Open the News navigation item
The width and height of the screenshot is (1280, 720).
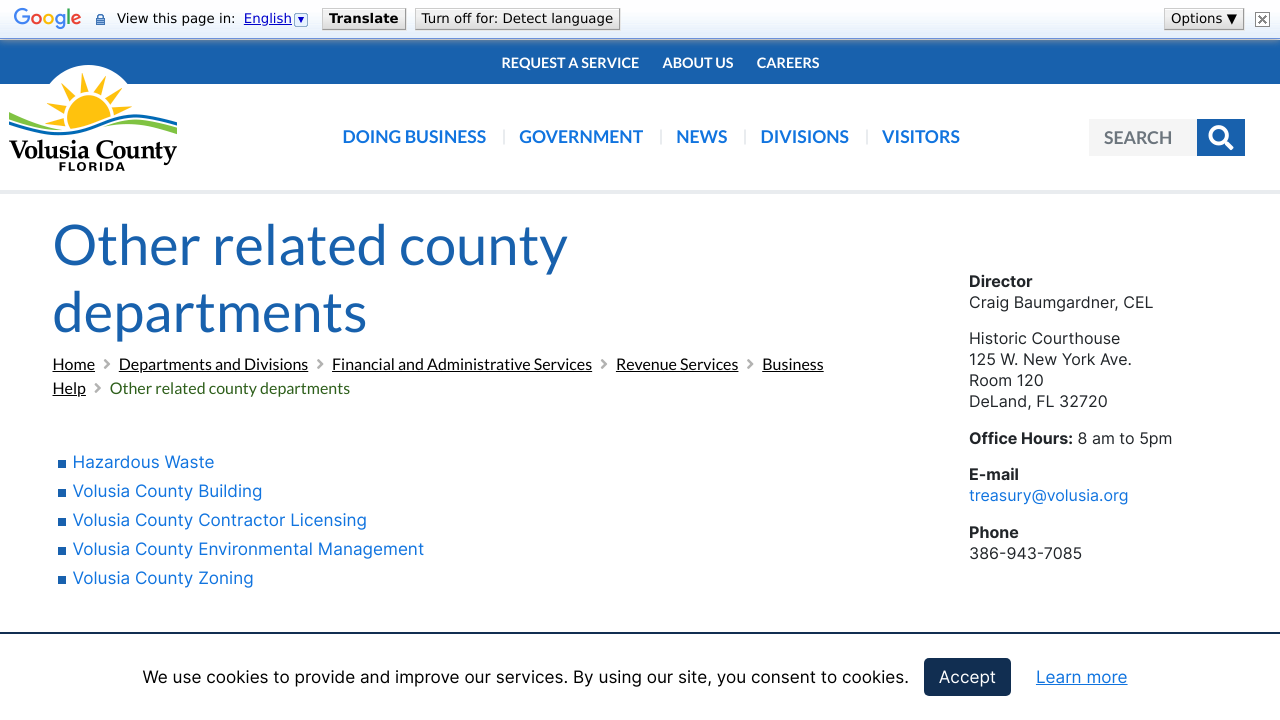tap(702, 137)
